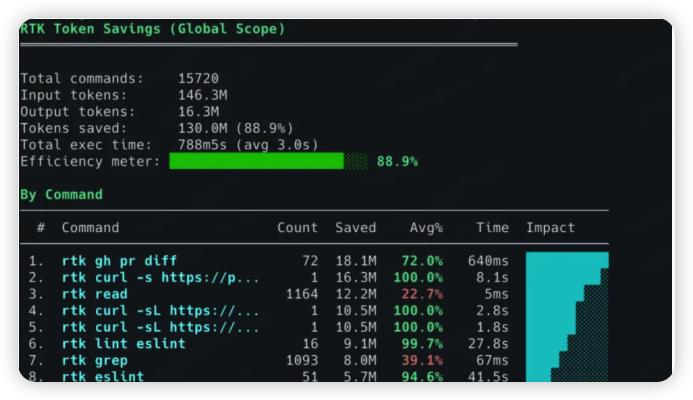Screen dimensions: 693x400
Task: Select the By Command section heading
Action: (61, 194)
